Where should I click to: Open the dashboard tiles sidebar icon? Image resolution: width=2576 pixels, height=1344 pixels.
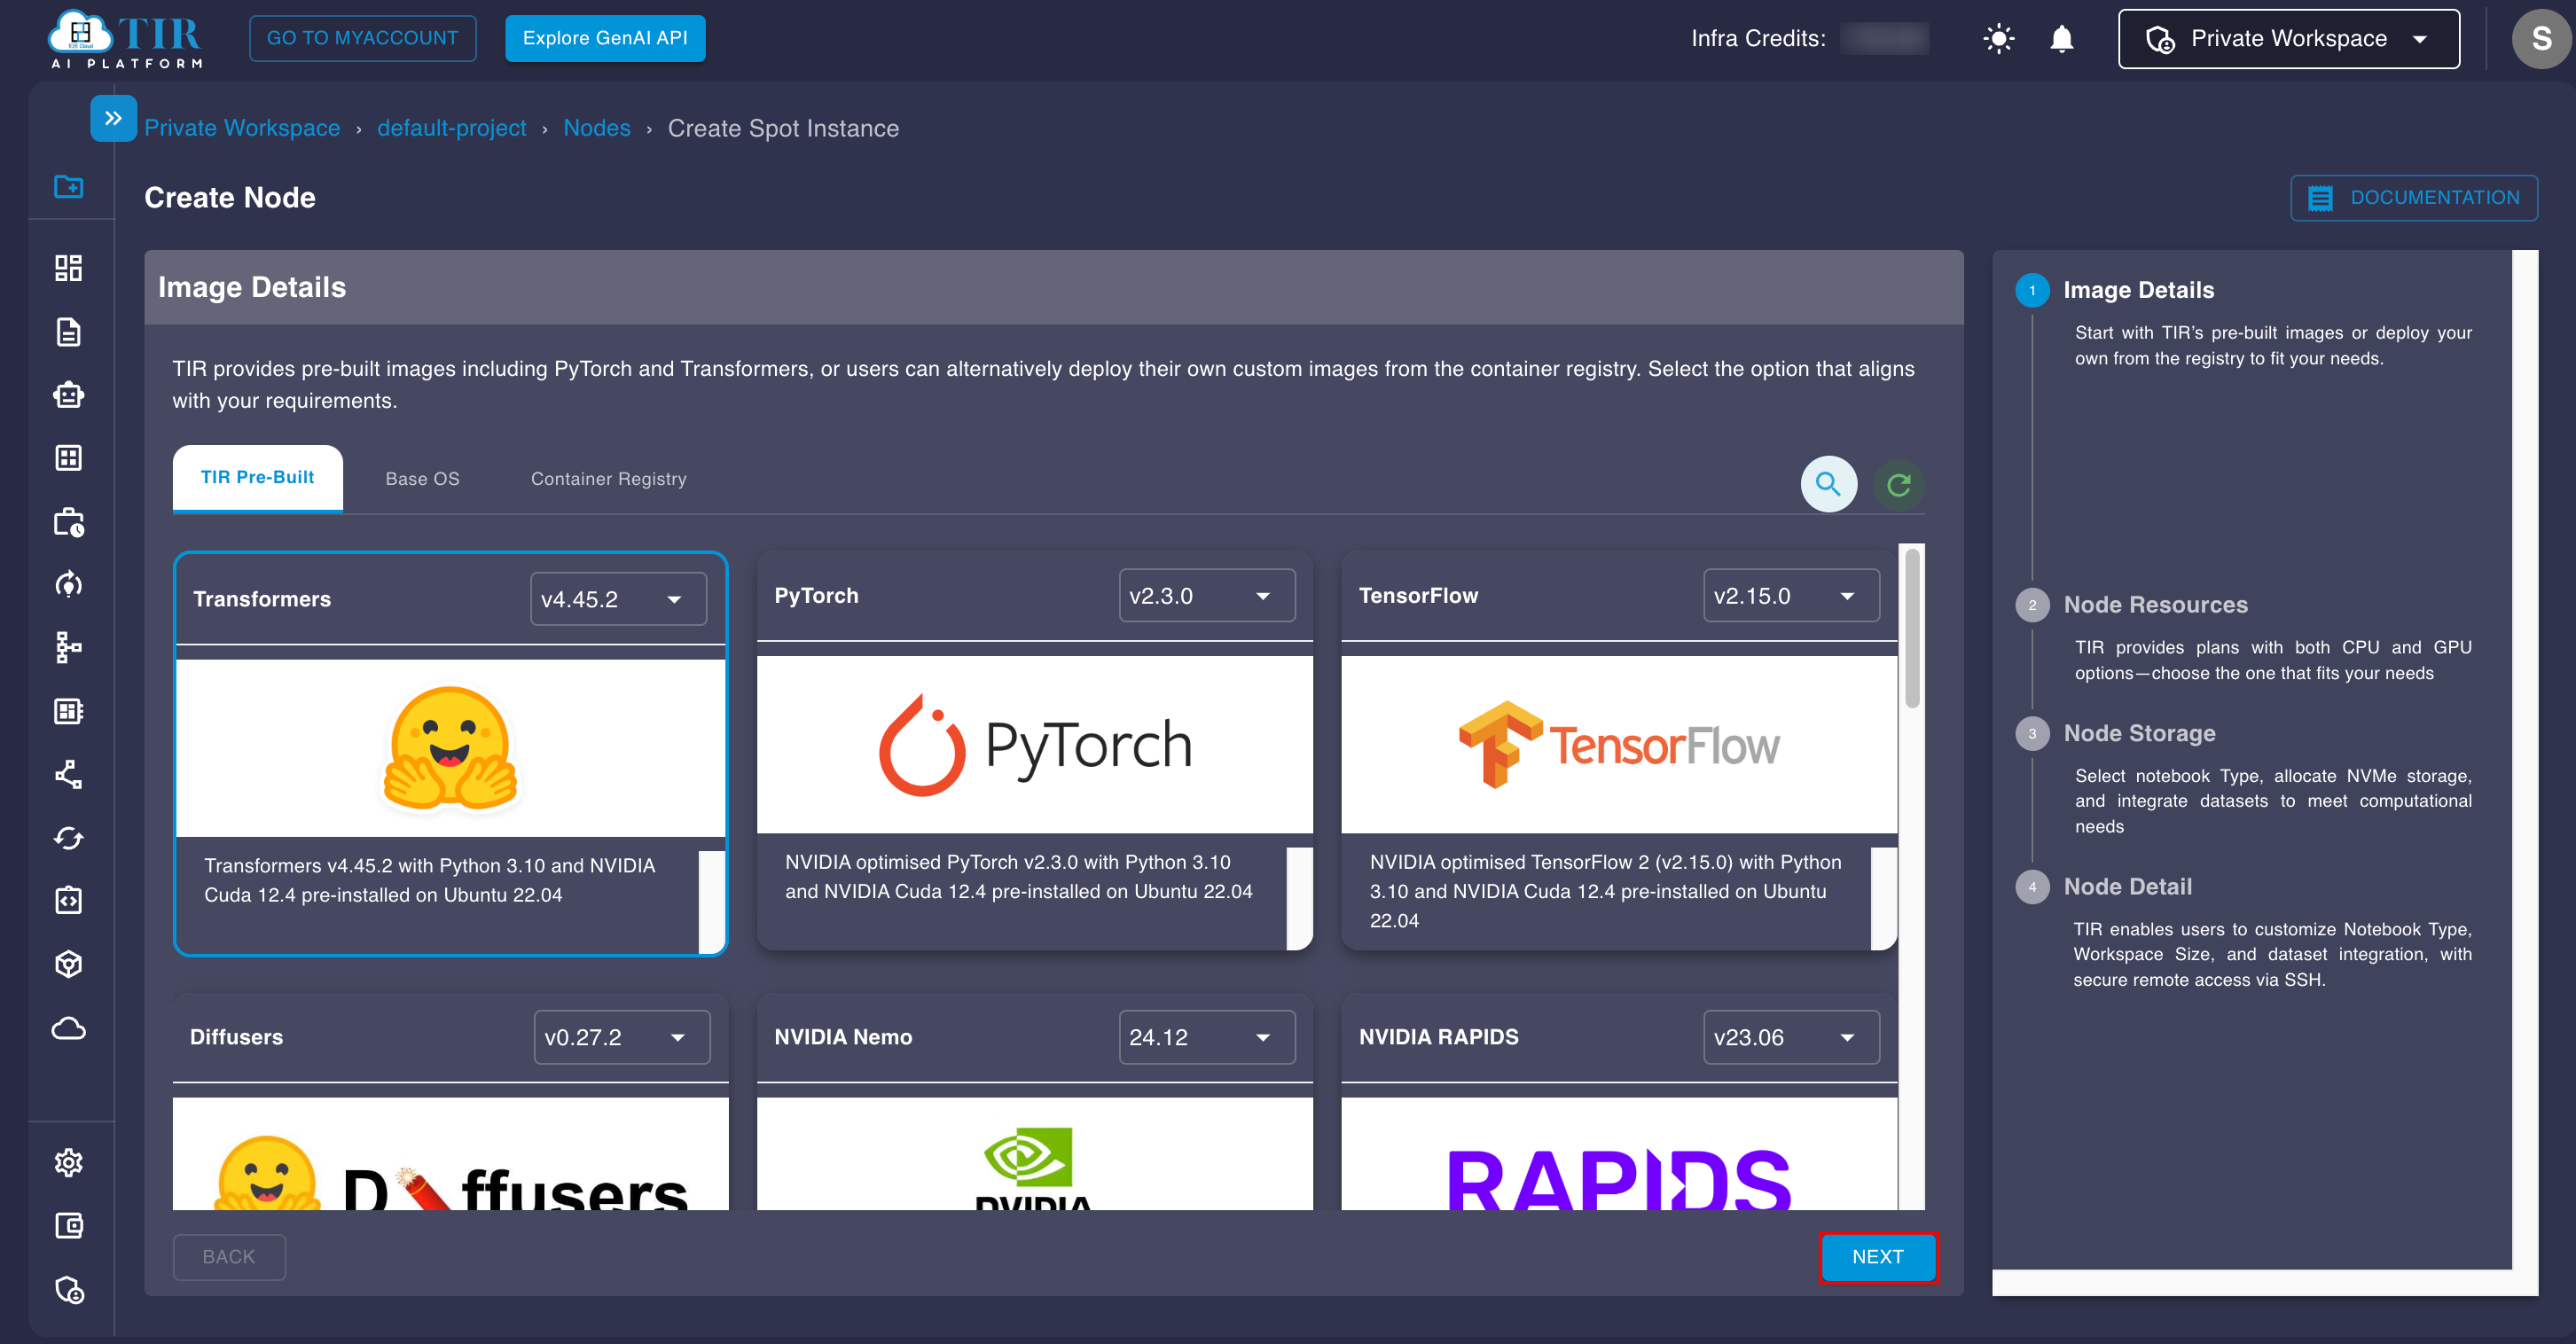68,267
